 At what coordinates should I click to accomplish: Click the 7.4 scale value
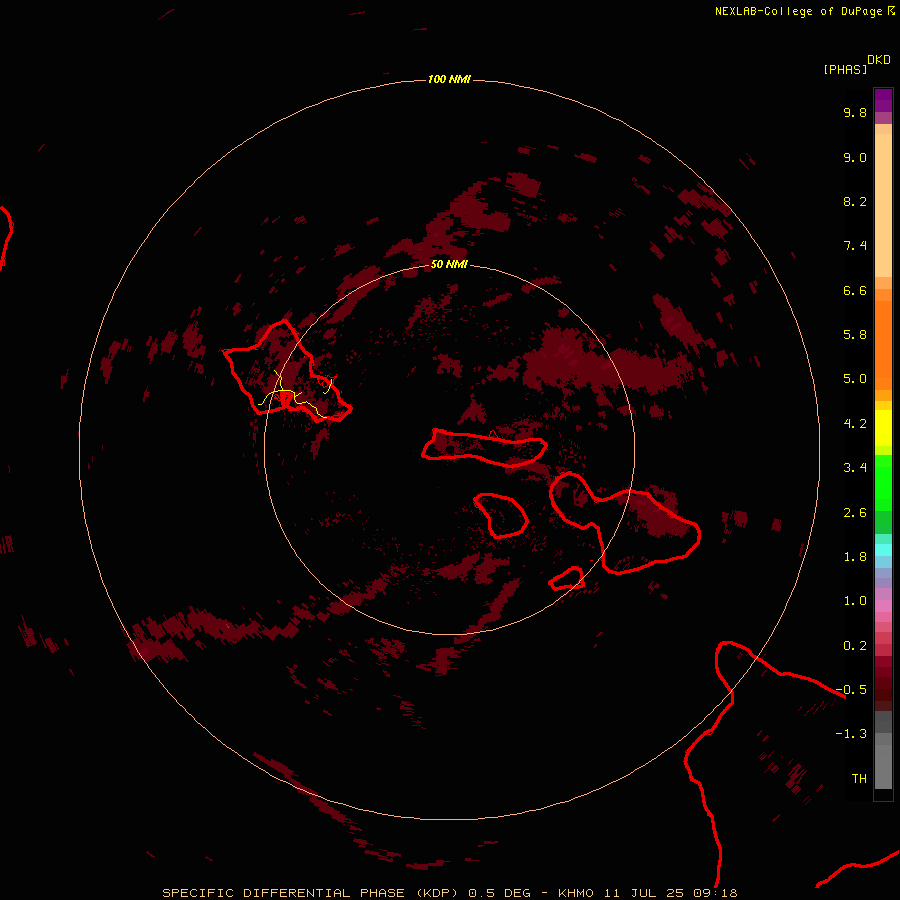(855, 246)
